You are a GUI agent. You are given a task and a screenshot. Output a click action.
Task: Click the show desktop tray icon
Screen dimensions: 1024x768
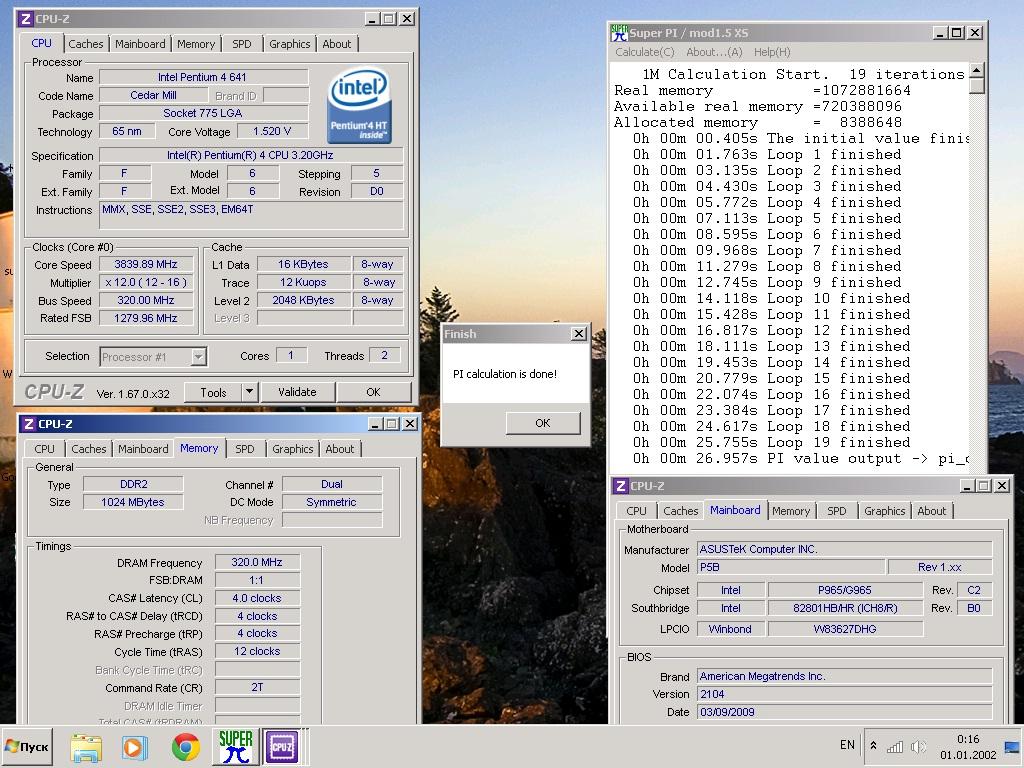click(x=1014, y=746)
